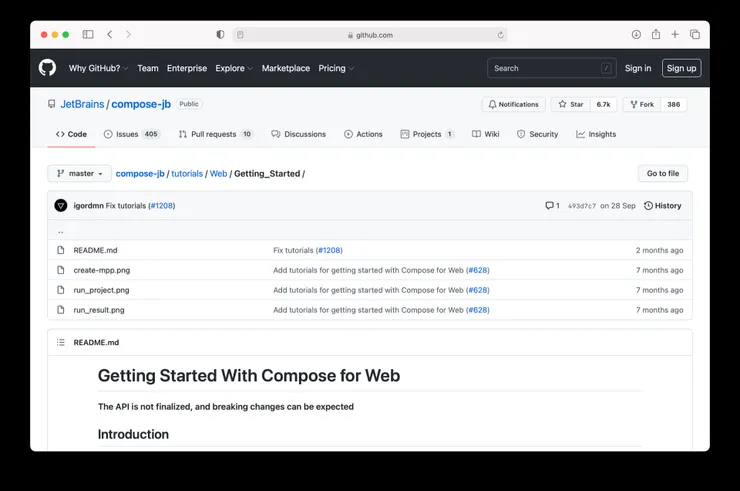Screen dimensions: 740x491
Task: Click the Safari share icon
Action: coord(656,35)
